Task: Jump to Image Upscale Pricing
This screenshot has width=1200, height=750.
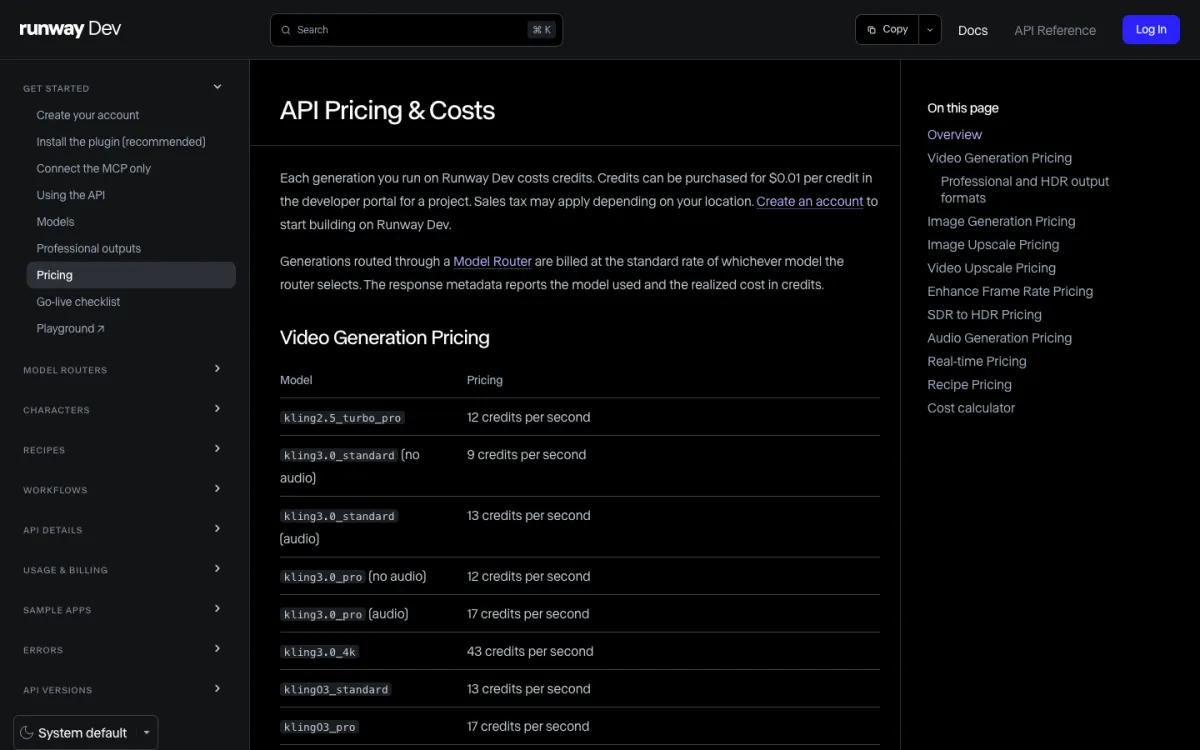Action: (x=993, y=244)
